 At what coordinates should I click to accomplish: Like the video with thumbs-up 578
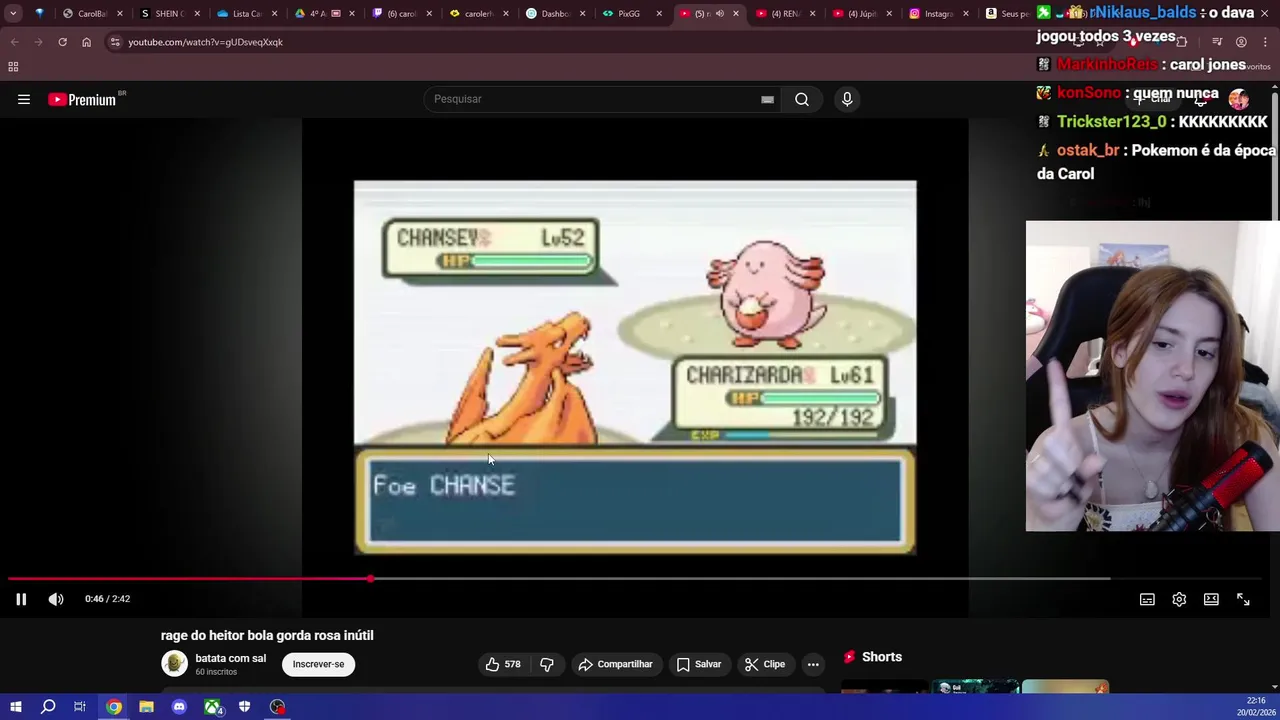[503, 664]
